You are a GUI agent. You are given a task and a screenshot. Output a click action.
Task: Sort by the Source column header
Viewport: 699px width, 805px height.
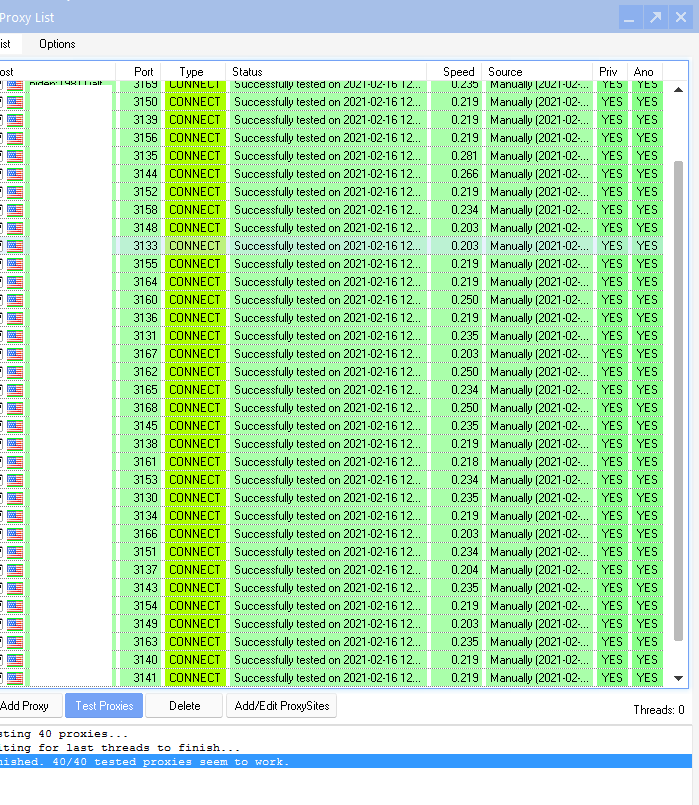point(537,72)
